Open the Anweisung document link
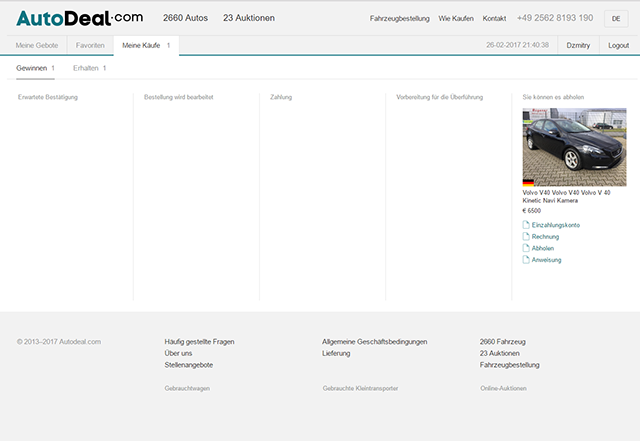 click(x=546, y=260)
